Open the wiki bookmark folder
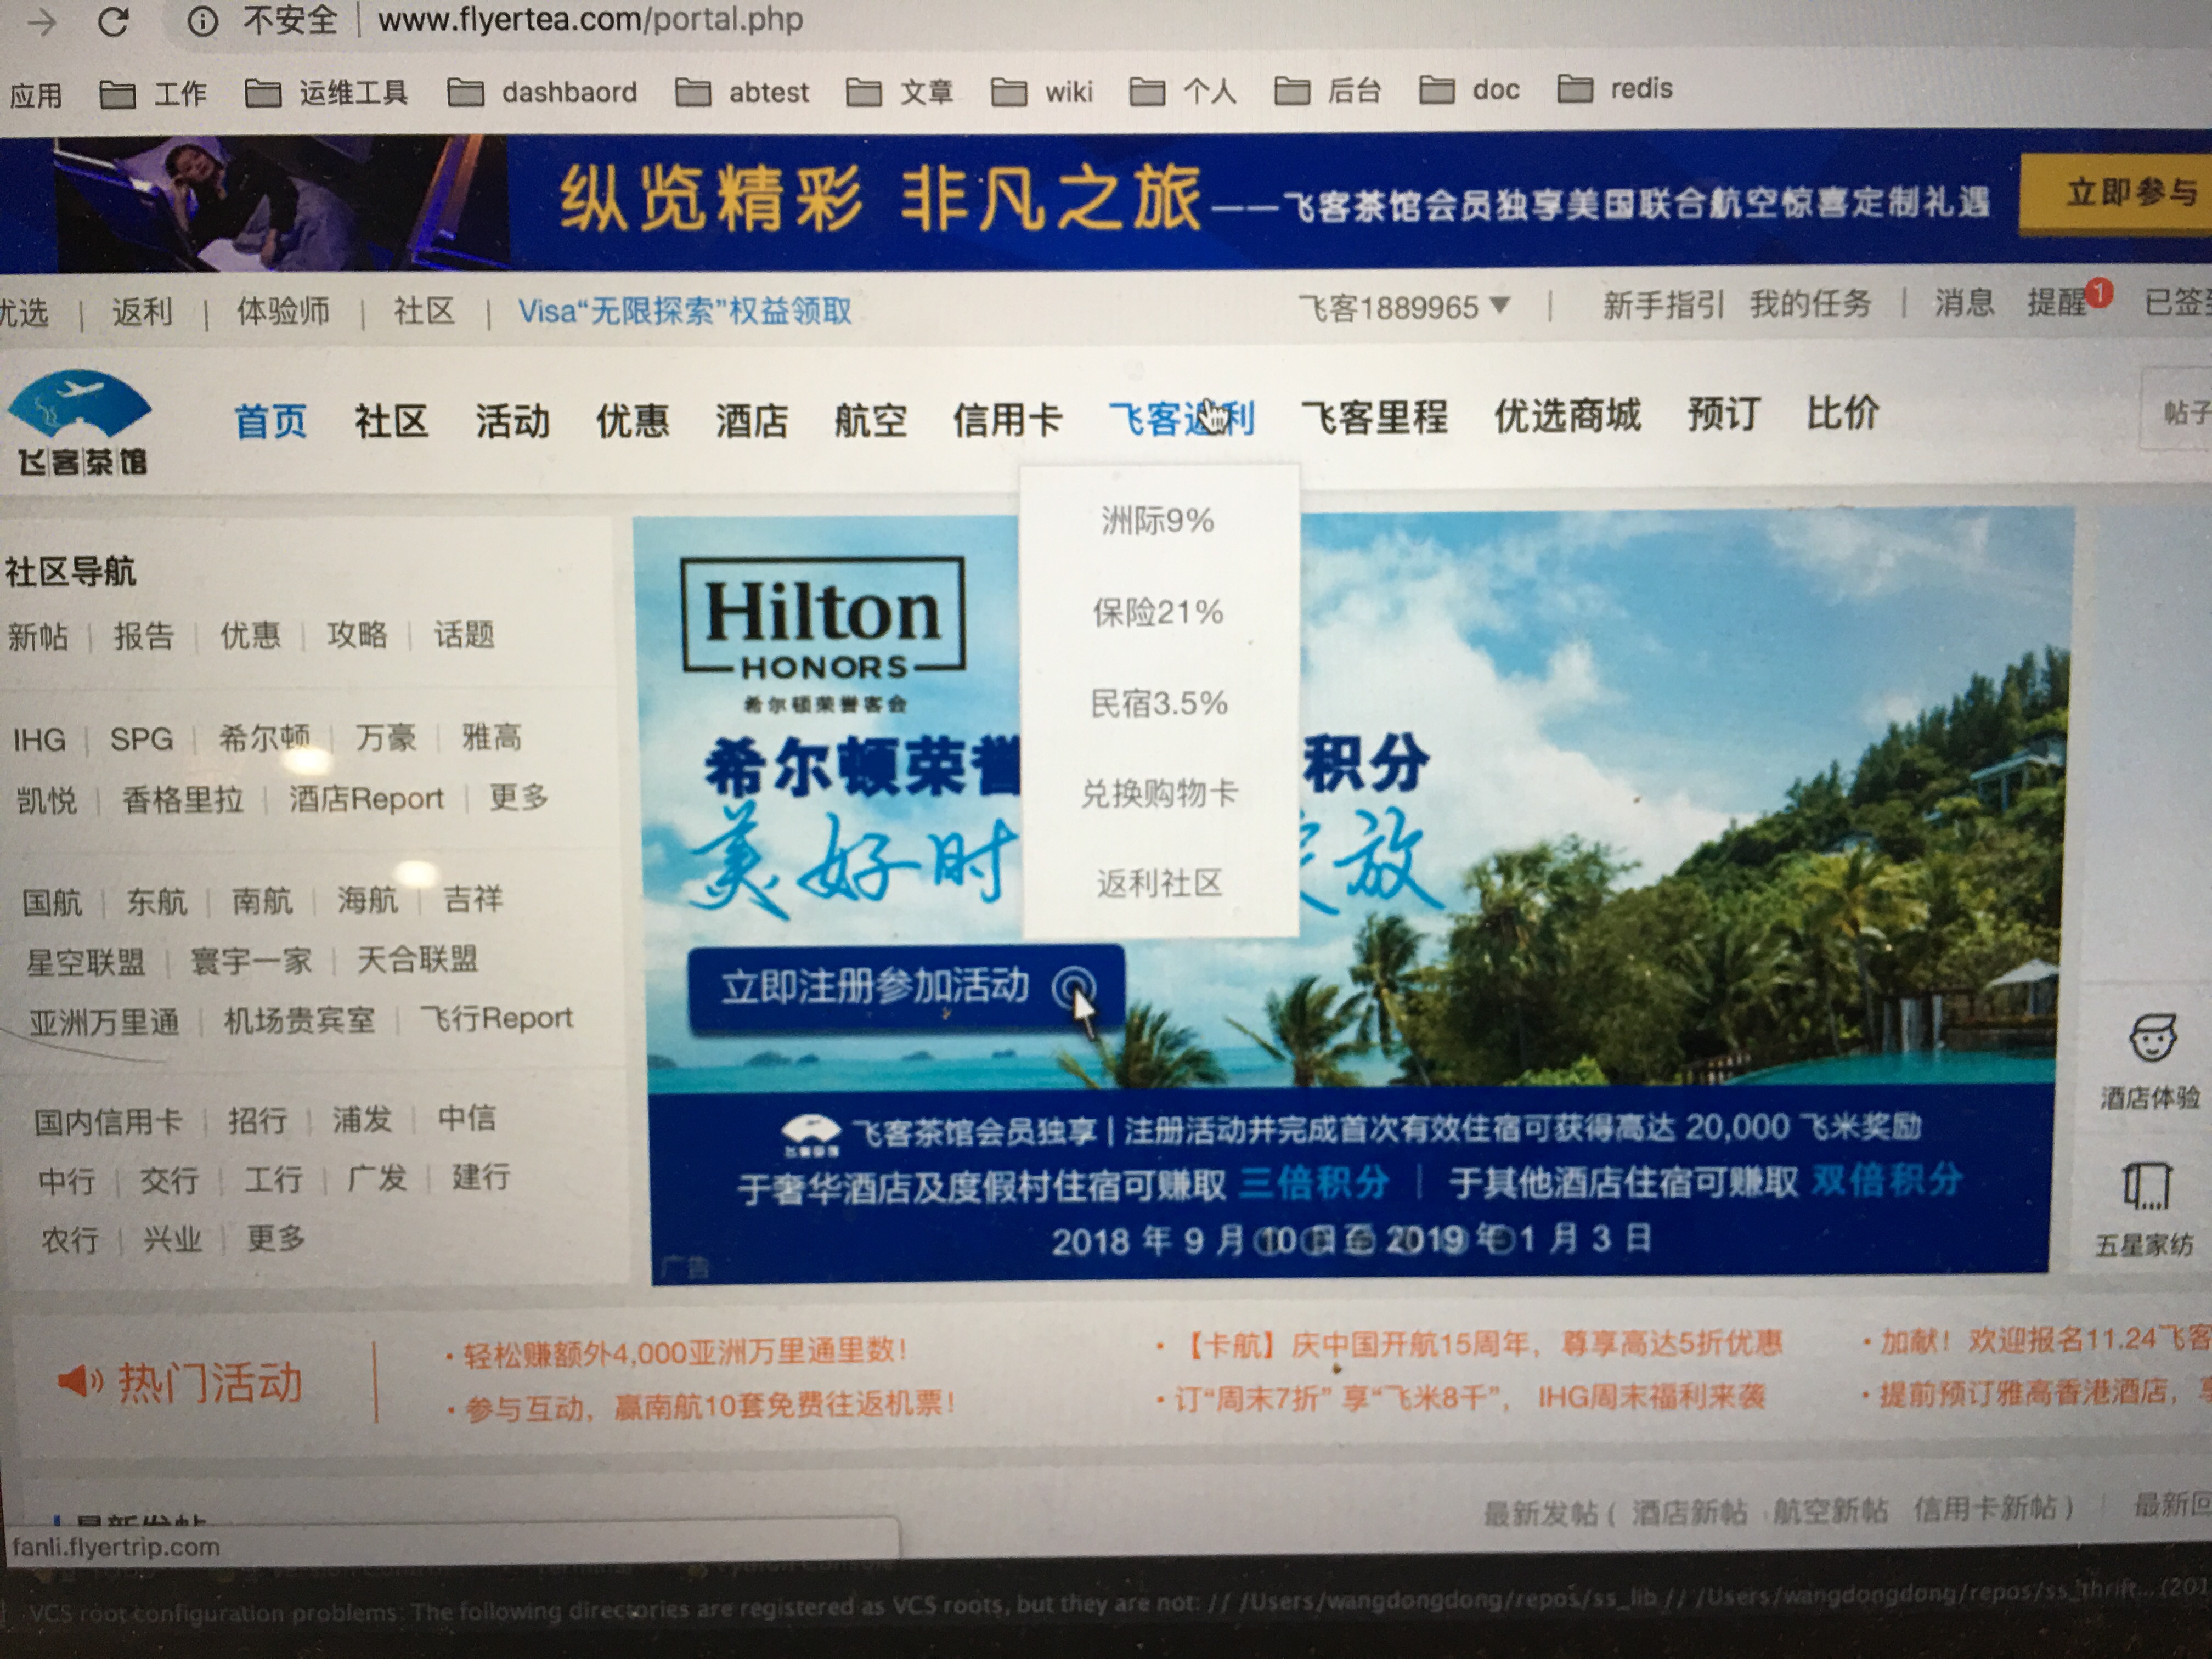The image size is (2212, 1659). tap(1042, 92)
